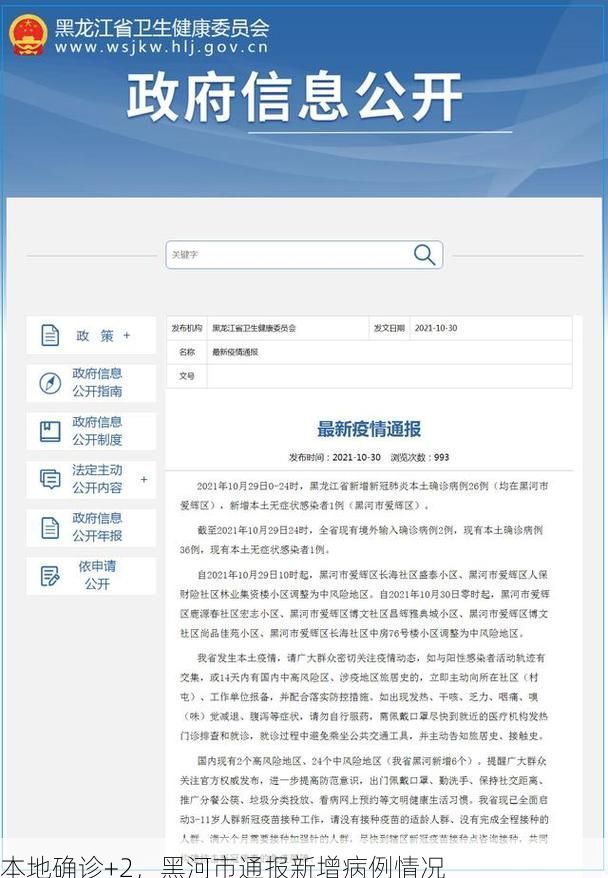This screenshot has width=608, height=878.
Task: Click the 发布机构 label cell
Action: click(187, 328)
